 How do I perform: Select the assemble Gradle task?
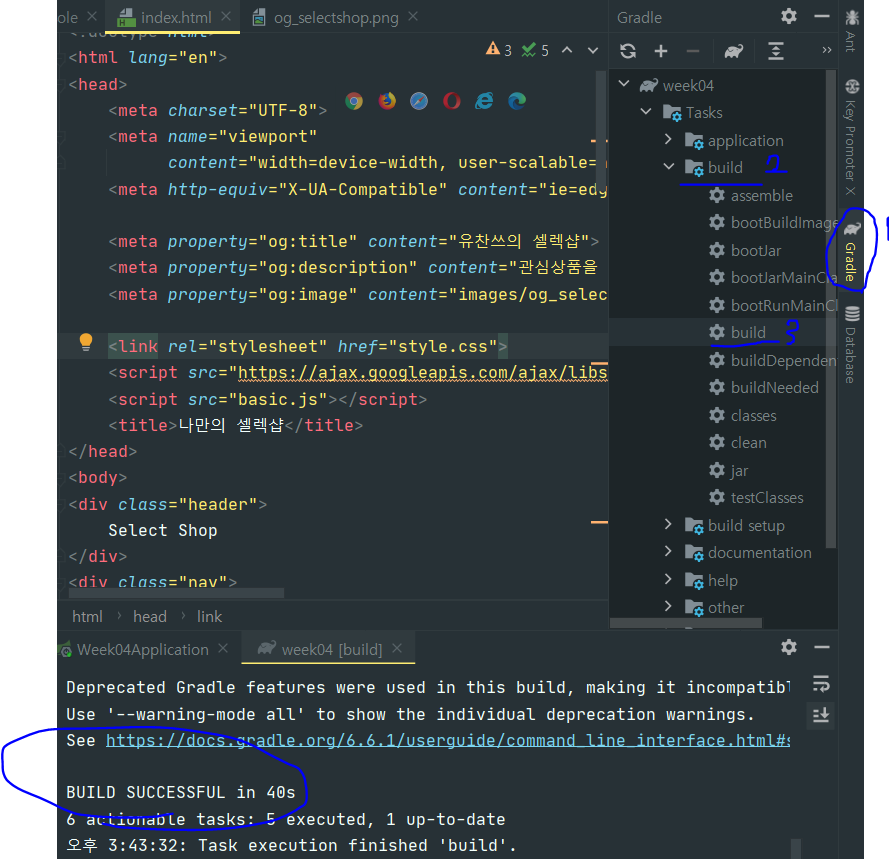click(x=751, y=196)
